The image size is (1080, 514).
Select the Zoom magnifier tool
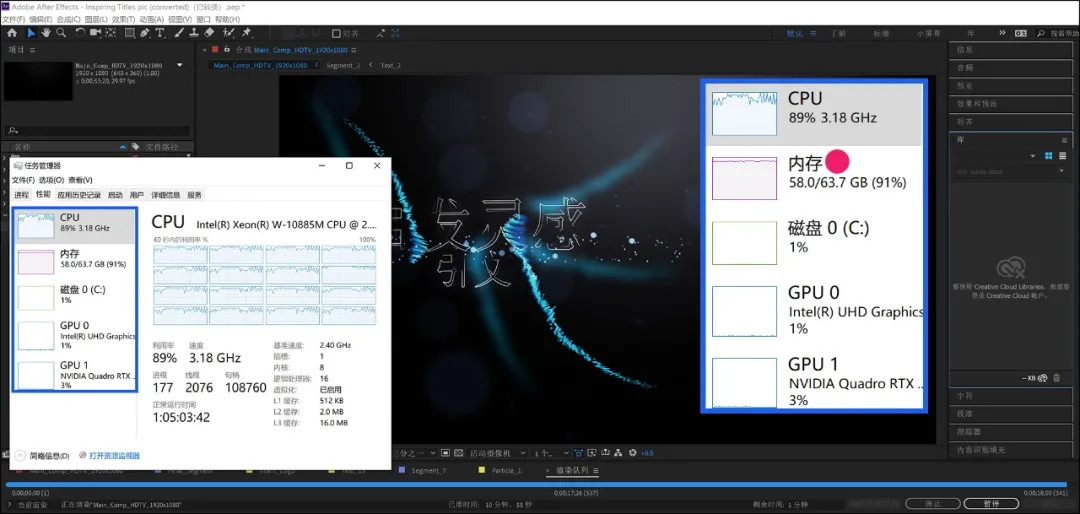[61, 33]
